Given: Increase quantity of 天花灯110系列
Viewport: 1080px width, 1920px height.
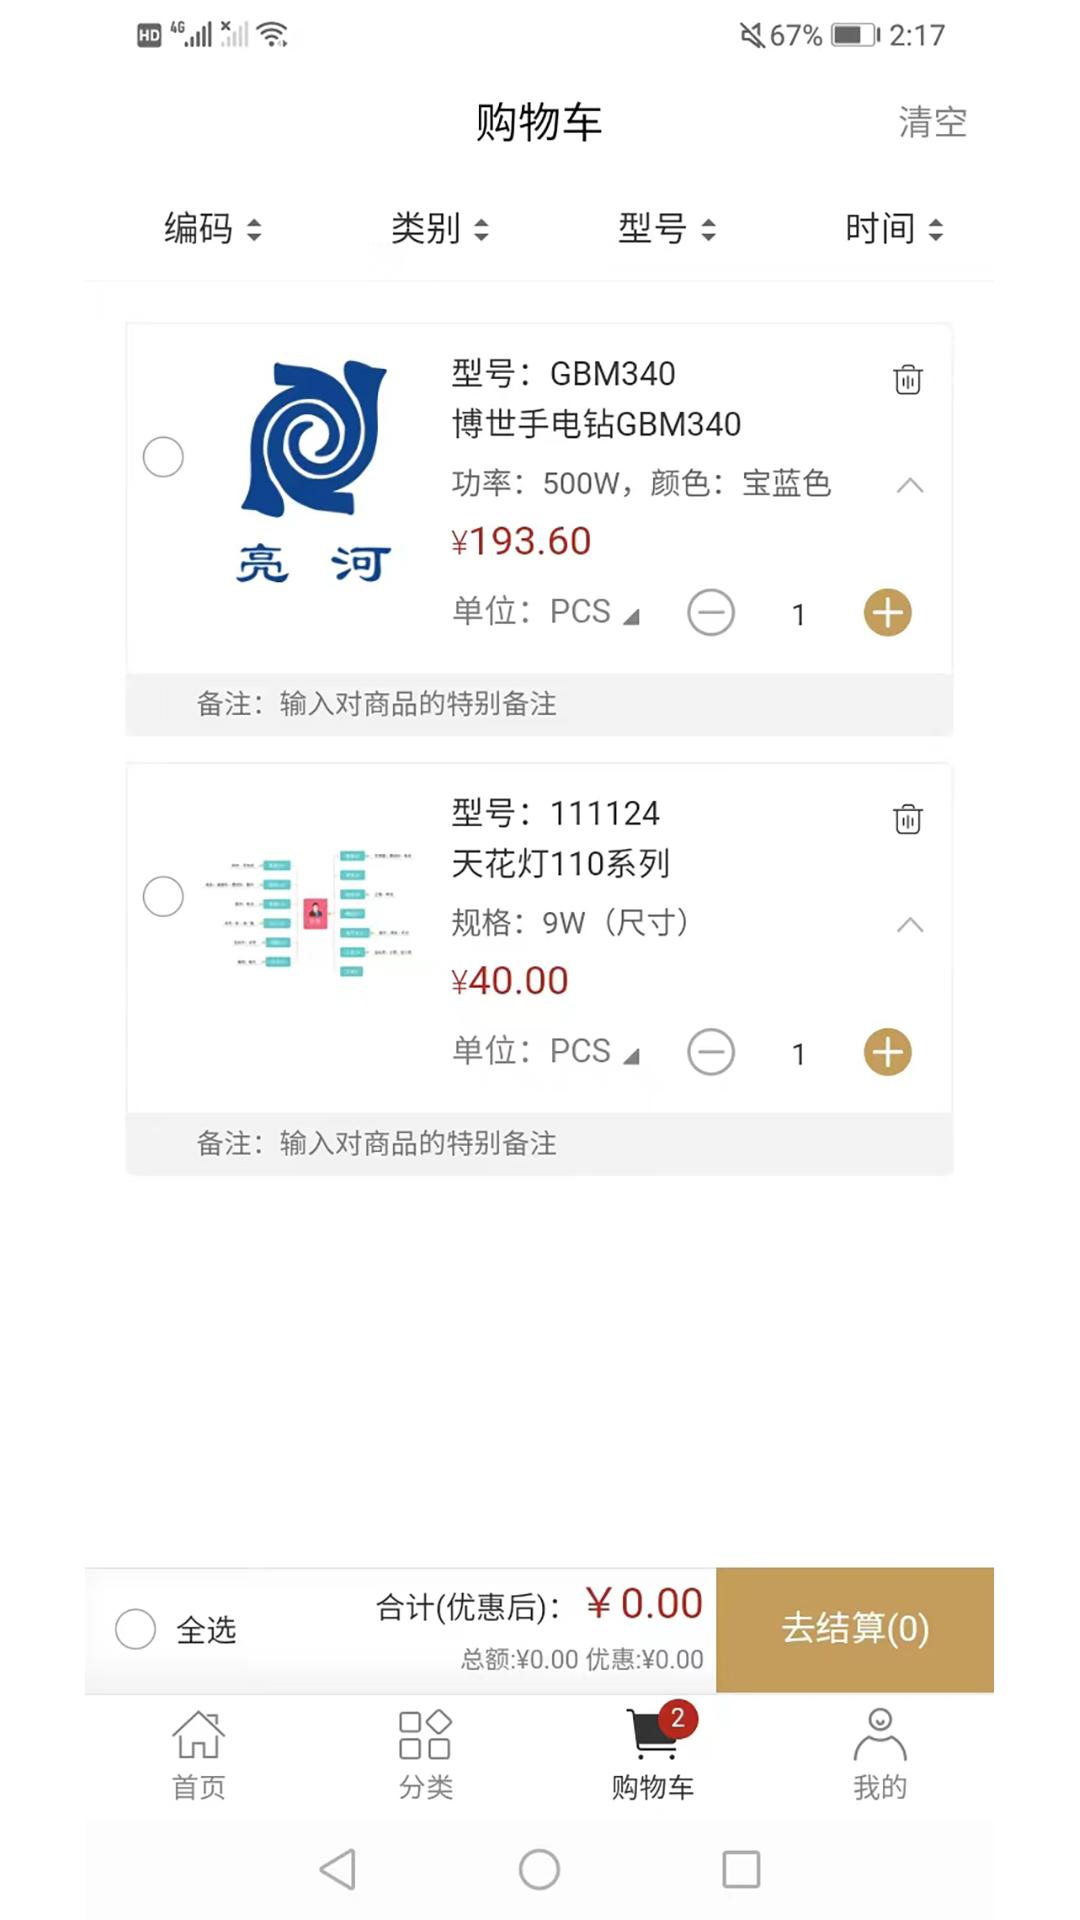Looking at the screenshot, I should click(x=887, y=1052).
